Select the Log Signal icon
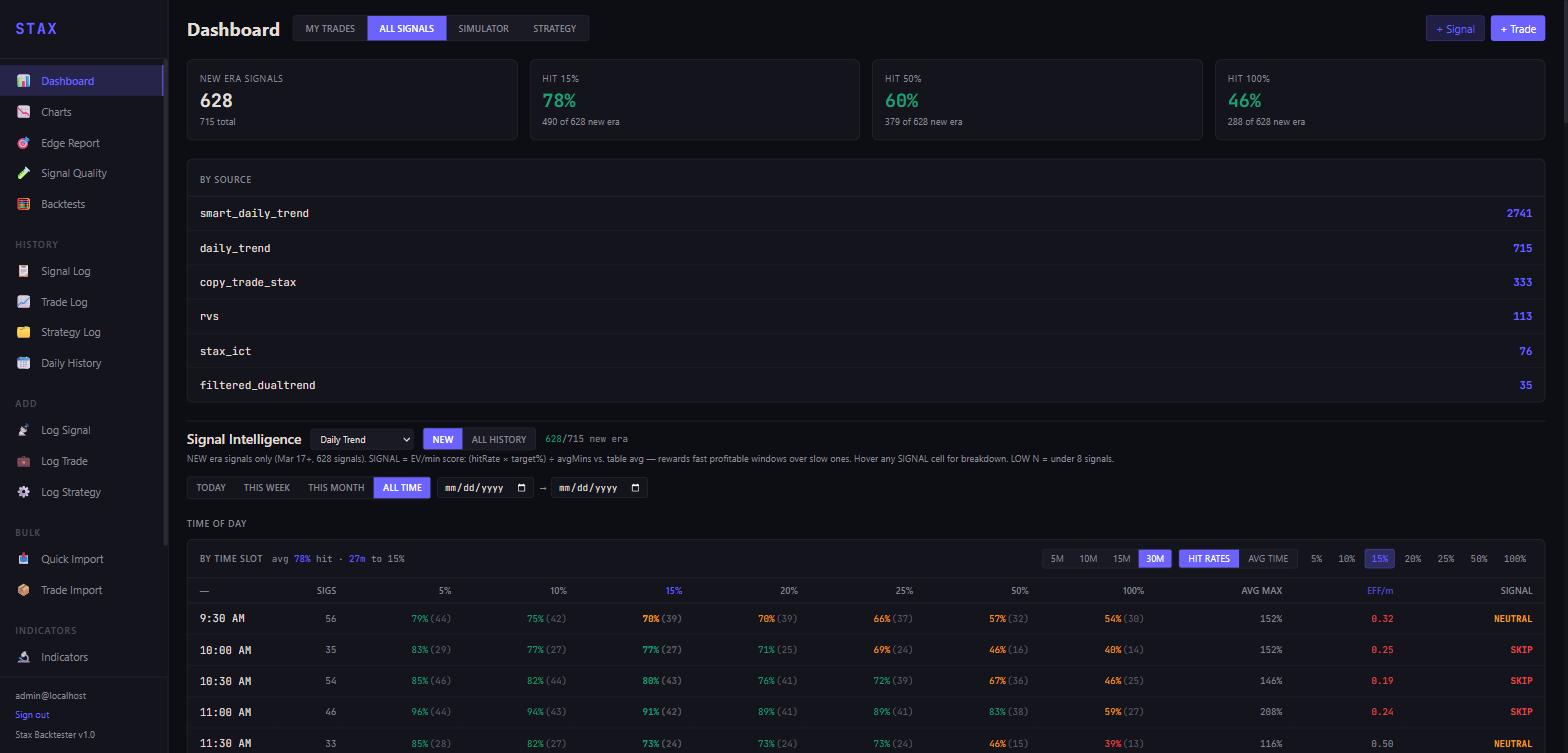This screenshot has height=753, width=1568. tap(23, 430)
